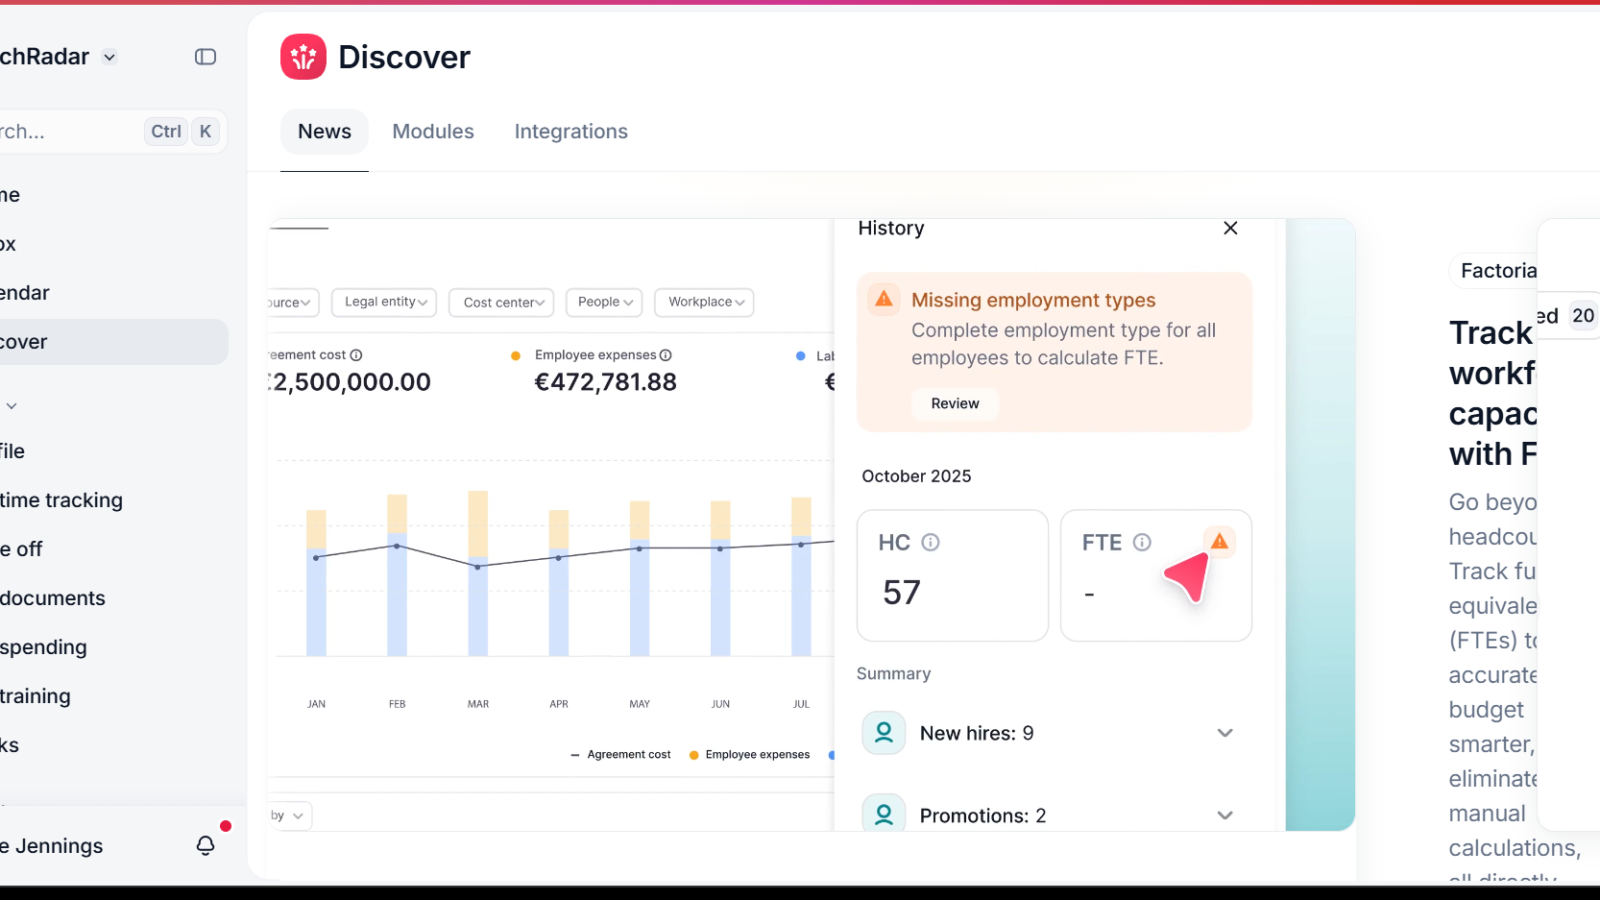Click the notification bell icon
1600x900 pixels.
[205, 846]
